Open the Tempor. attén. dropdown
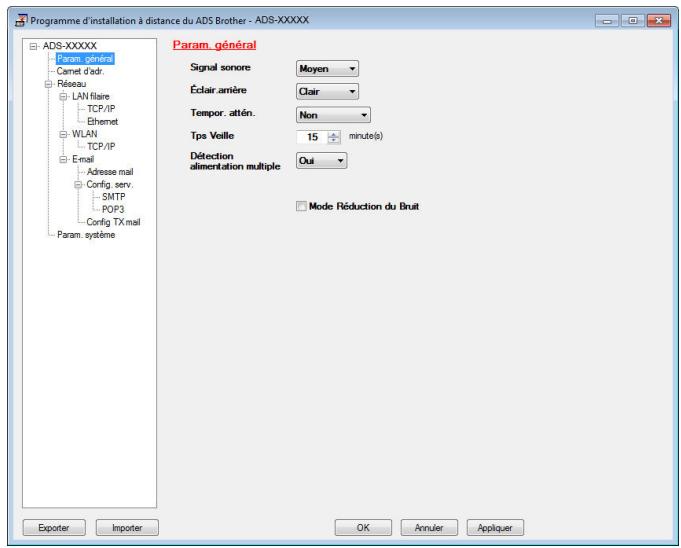This screenshot has width=681, height=548. click(x=333, y=115)
